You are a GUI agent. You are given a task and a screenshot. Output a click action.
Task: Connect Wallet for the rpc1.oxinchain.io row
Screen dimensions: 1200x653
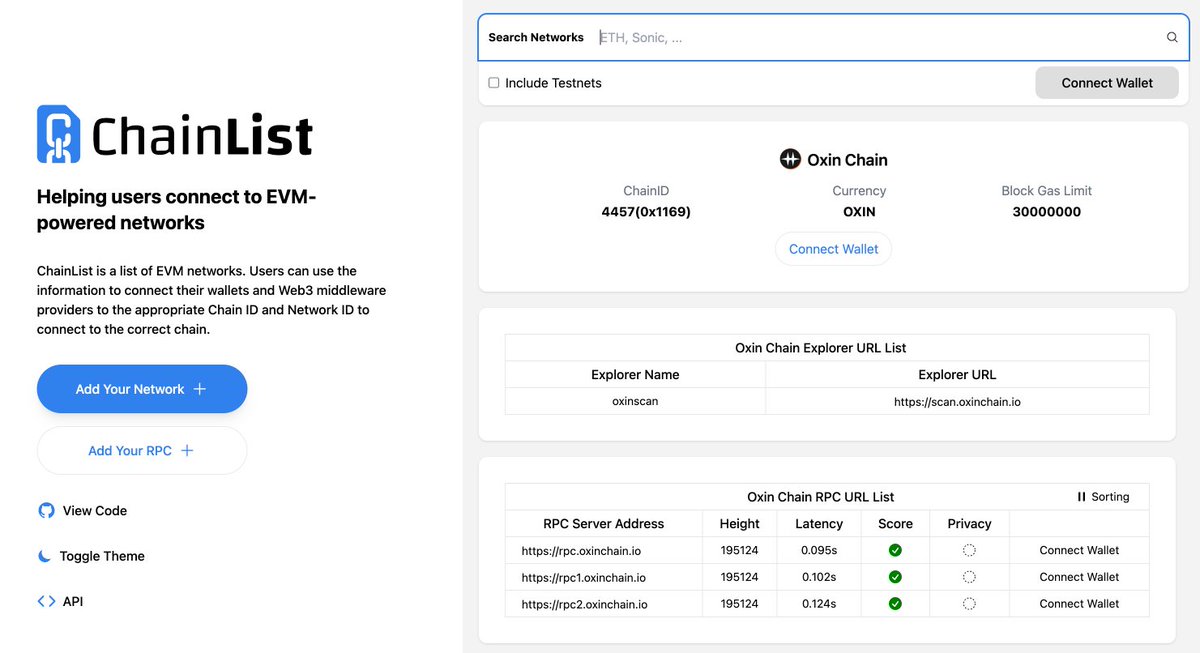1079,577
